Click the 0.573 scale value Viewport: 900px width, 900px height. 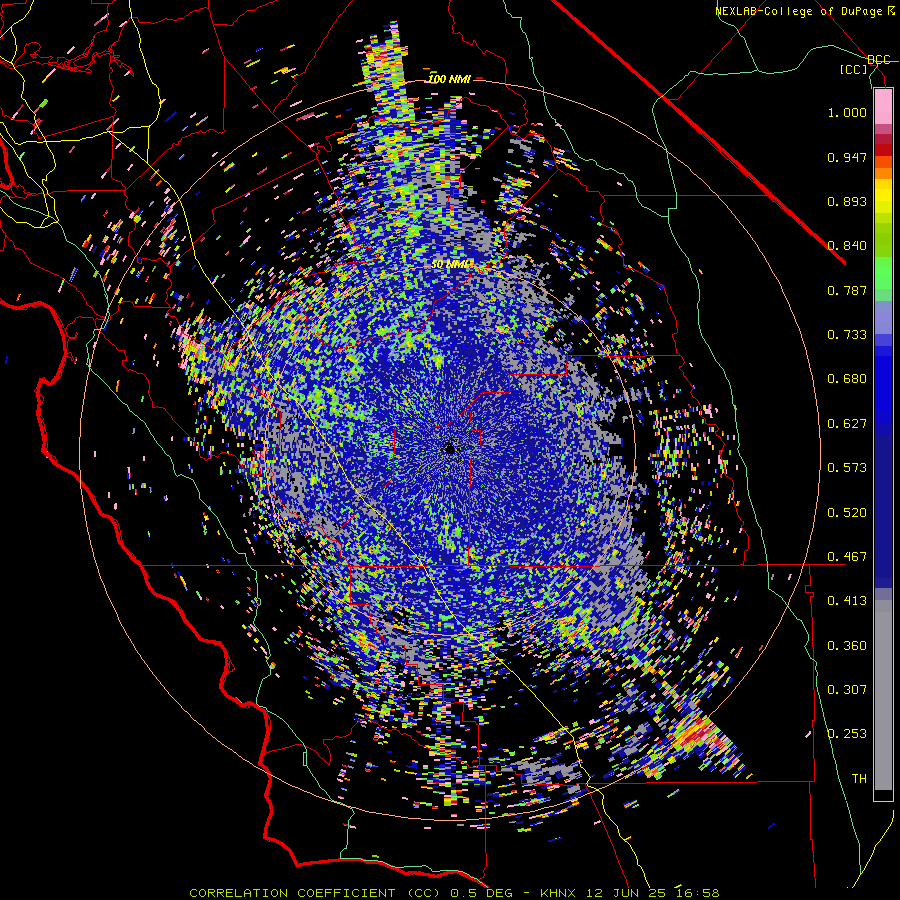click(847, 468)
